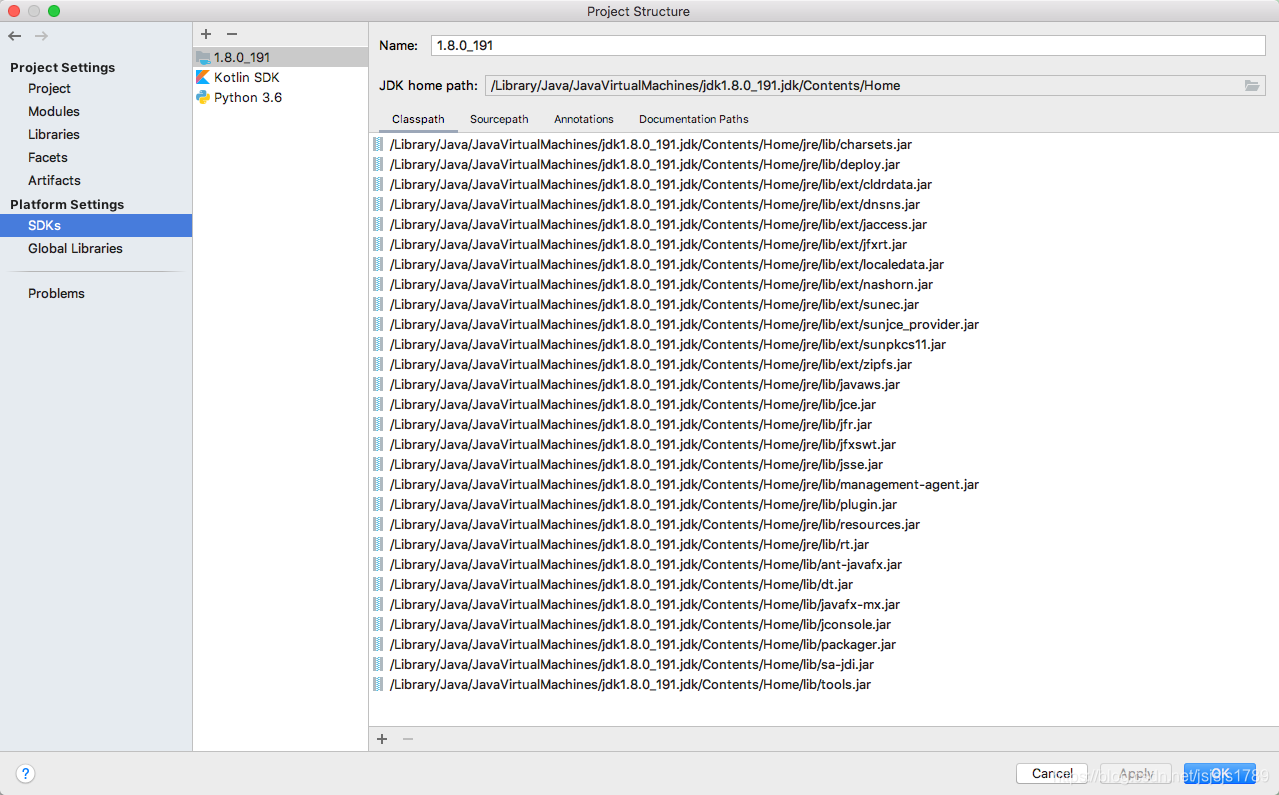
Task: Click jar icon beside rt.jar
Action: coord(378,544)
